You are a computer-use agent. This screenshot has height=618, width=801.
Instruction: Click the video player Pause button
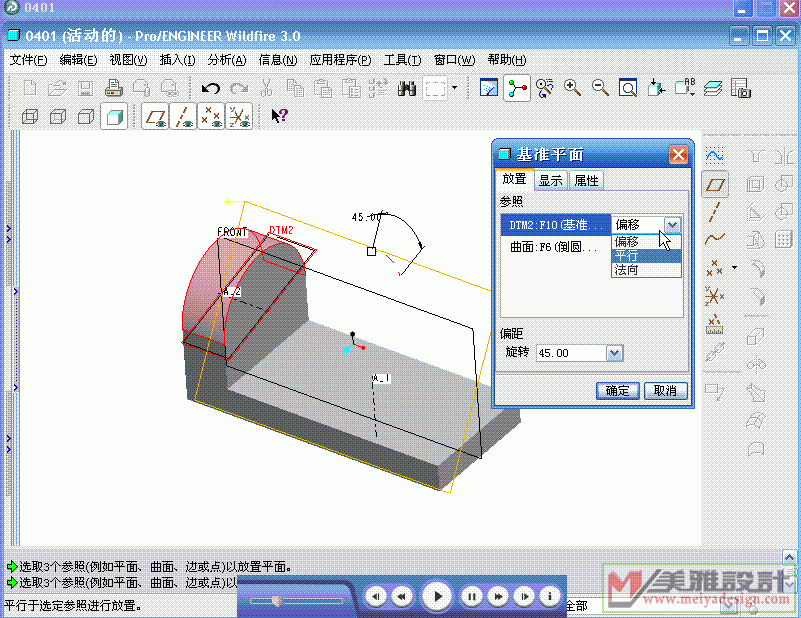pos(472,596)
